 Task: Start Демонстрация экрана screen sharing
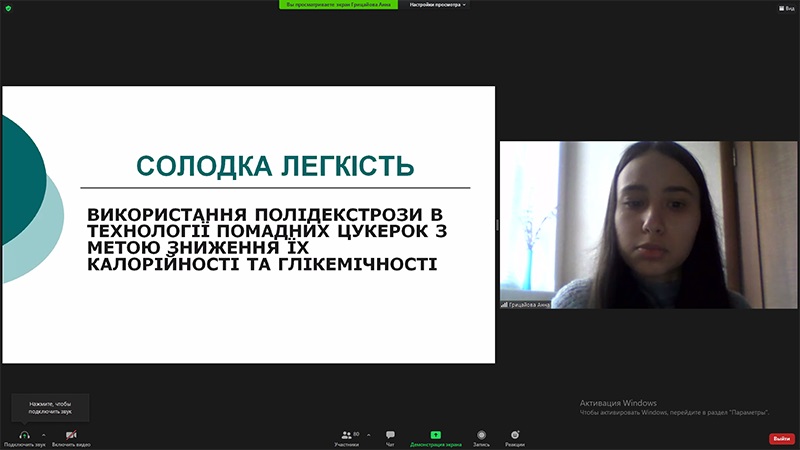[x=436, y=438]
